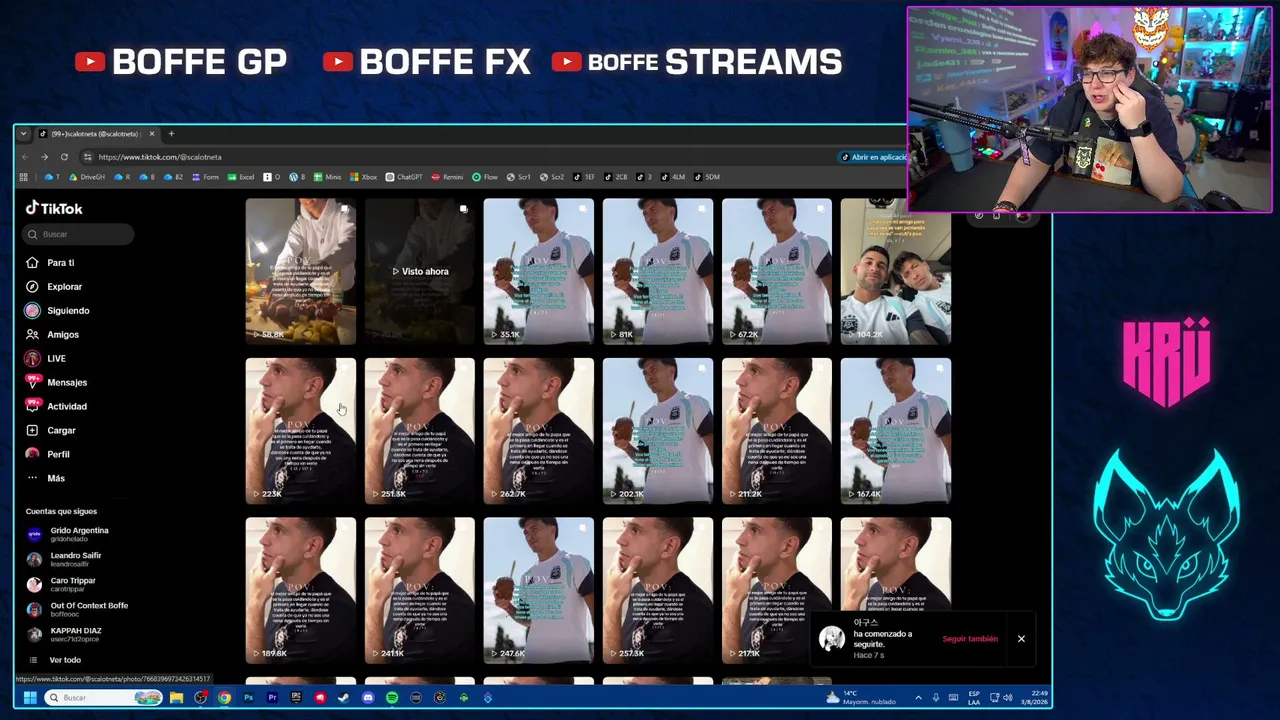Switch to Chrome on the taskbar
The height and width of the screenshot is (720, 1280).
tap(224, 698)
